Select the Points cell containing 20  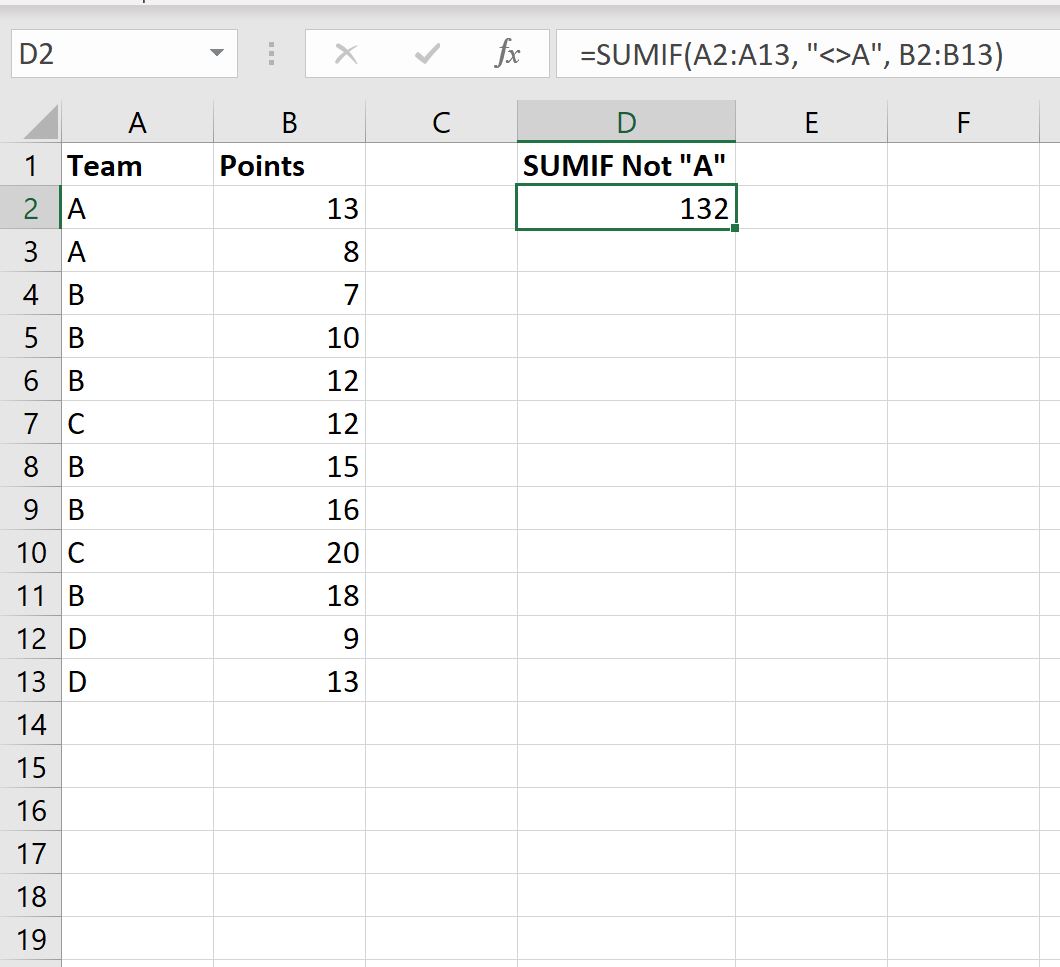pyautogui.click(x=289, y=553)
